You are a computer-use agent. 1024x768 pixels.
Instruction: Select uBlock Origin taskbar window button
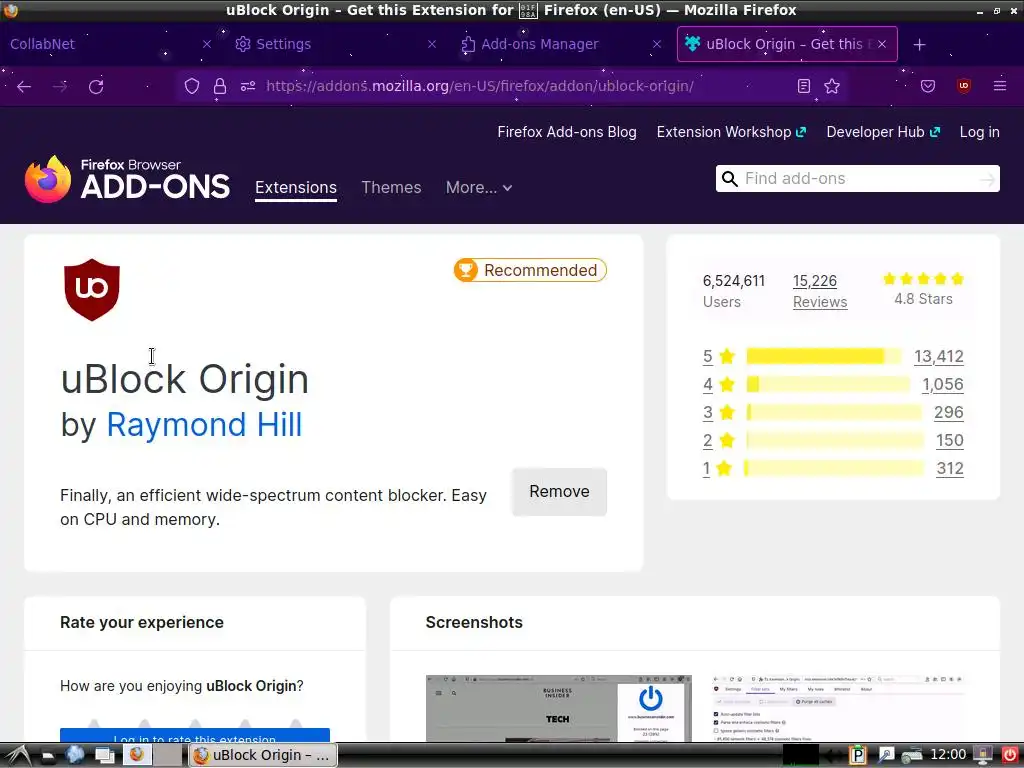pos(263,756)
